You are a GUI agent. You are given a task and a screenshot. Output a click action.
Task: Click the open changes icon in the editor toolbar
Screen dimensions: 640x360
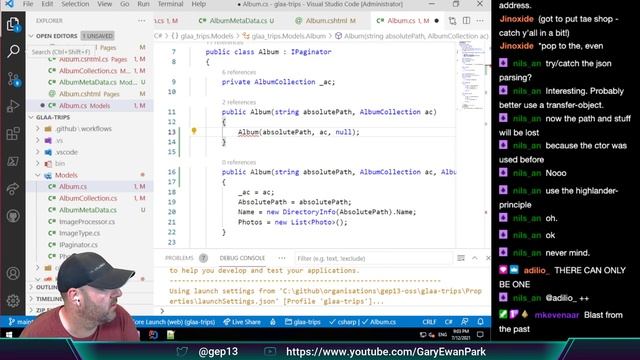click(452, 20)
